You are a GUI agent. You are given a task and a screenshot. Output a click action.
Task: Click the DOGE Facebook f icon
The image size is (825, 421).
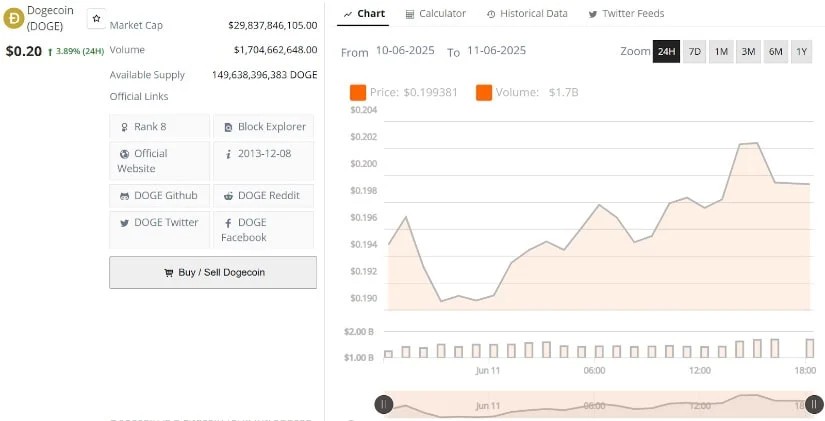pyautogui.click(x=229, y=223)
